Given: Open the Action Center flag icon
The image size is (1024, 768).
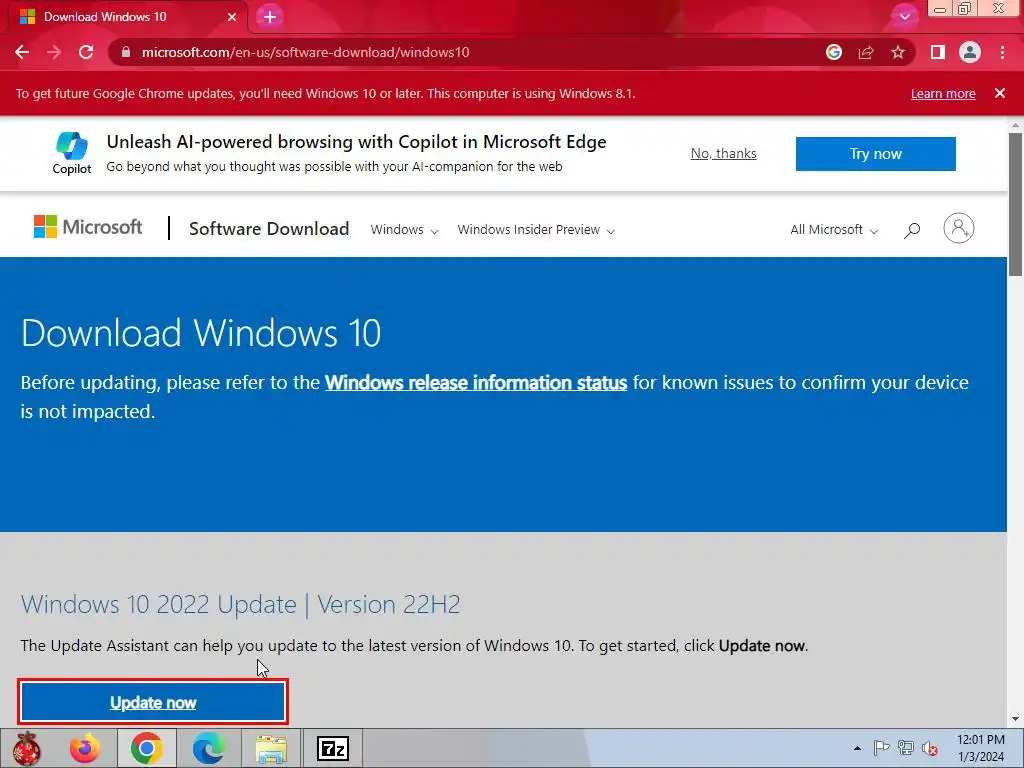Looking at the screenshot, I should [882, 748].
